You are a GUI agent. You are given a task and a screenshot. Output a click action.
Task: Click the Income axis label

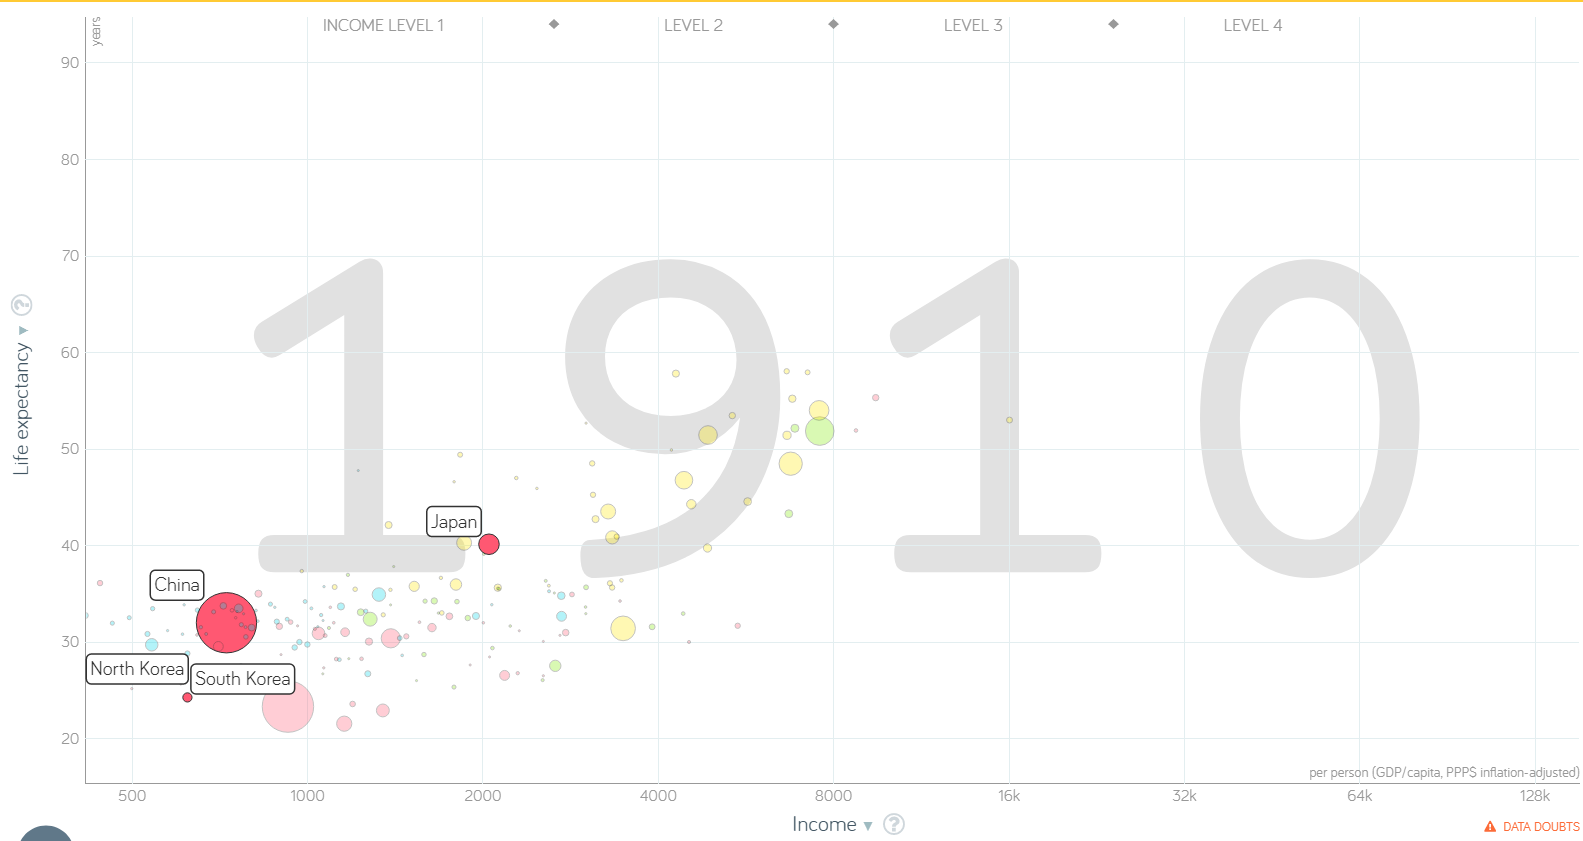(x=824, y=824)
